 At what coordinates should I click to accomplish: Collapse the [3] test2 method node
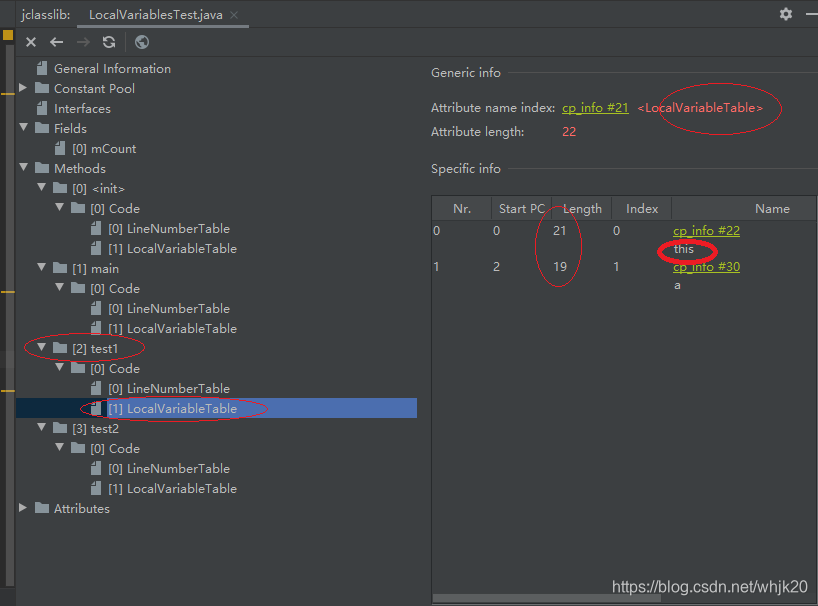tap(42, 427)
